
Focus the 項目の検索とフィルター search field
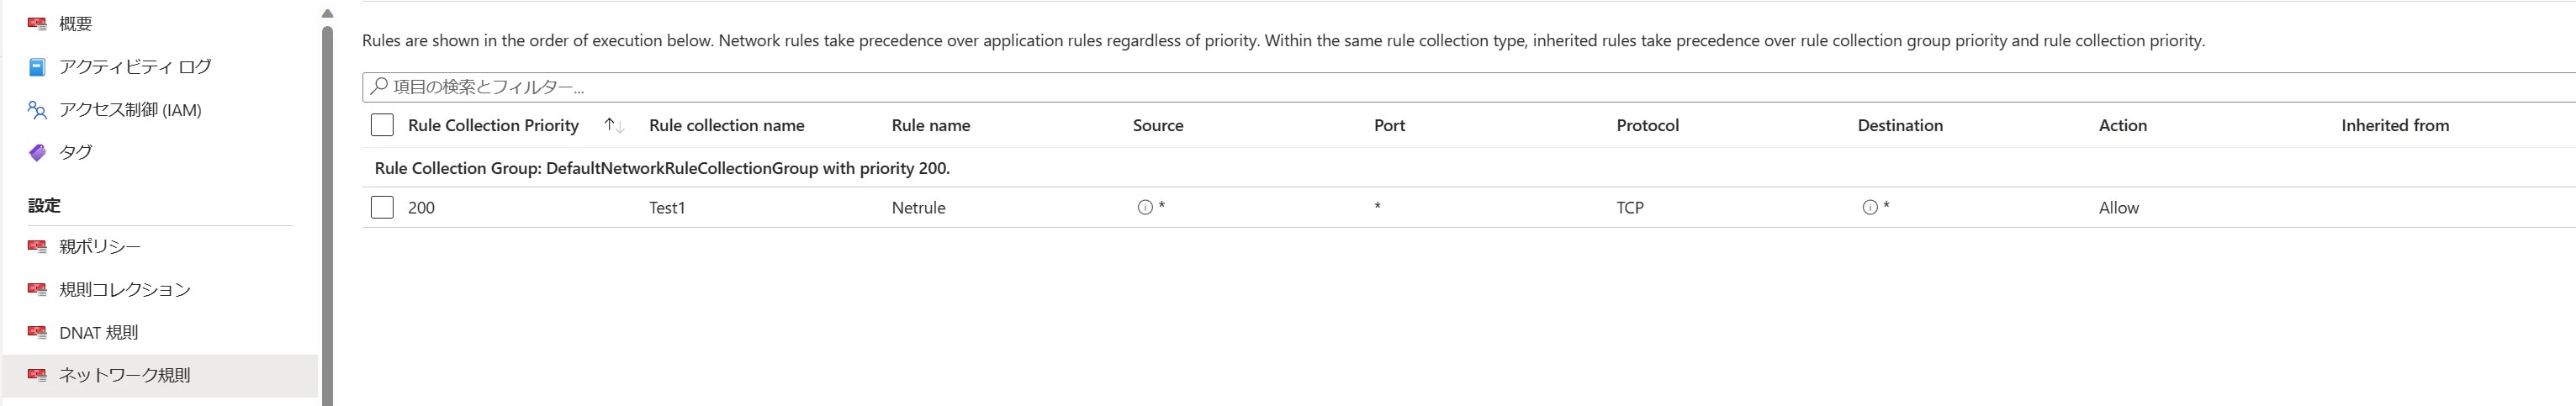[x=1400, y=87]
